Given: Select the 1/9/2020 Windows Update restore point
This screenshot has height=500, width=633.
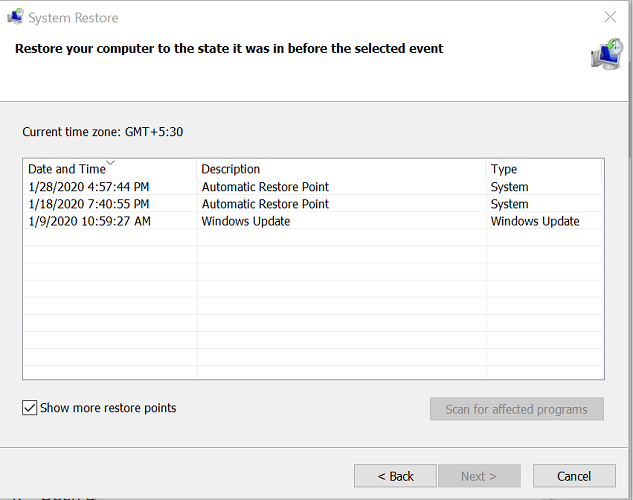Looking at the screenshot, I should tap(313, 221).
